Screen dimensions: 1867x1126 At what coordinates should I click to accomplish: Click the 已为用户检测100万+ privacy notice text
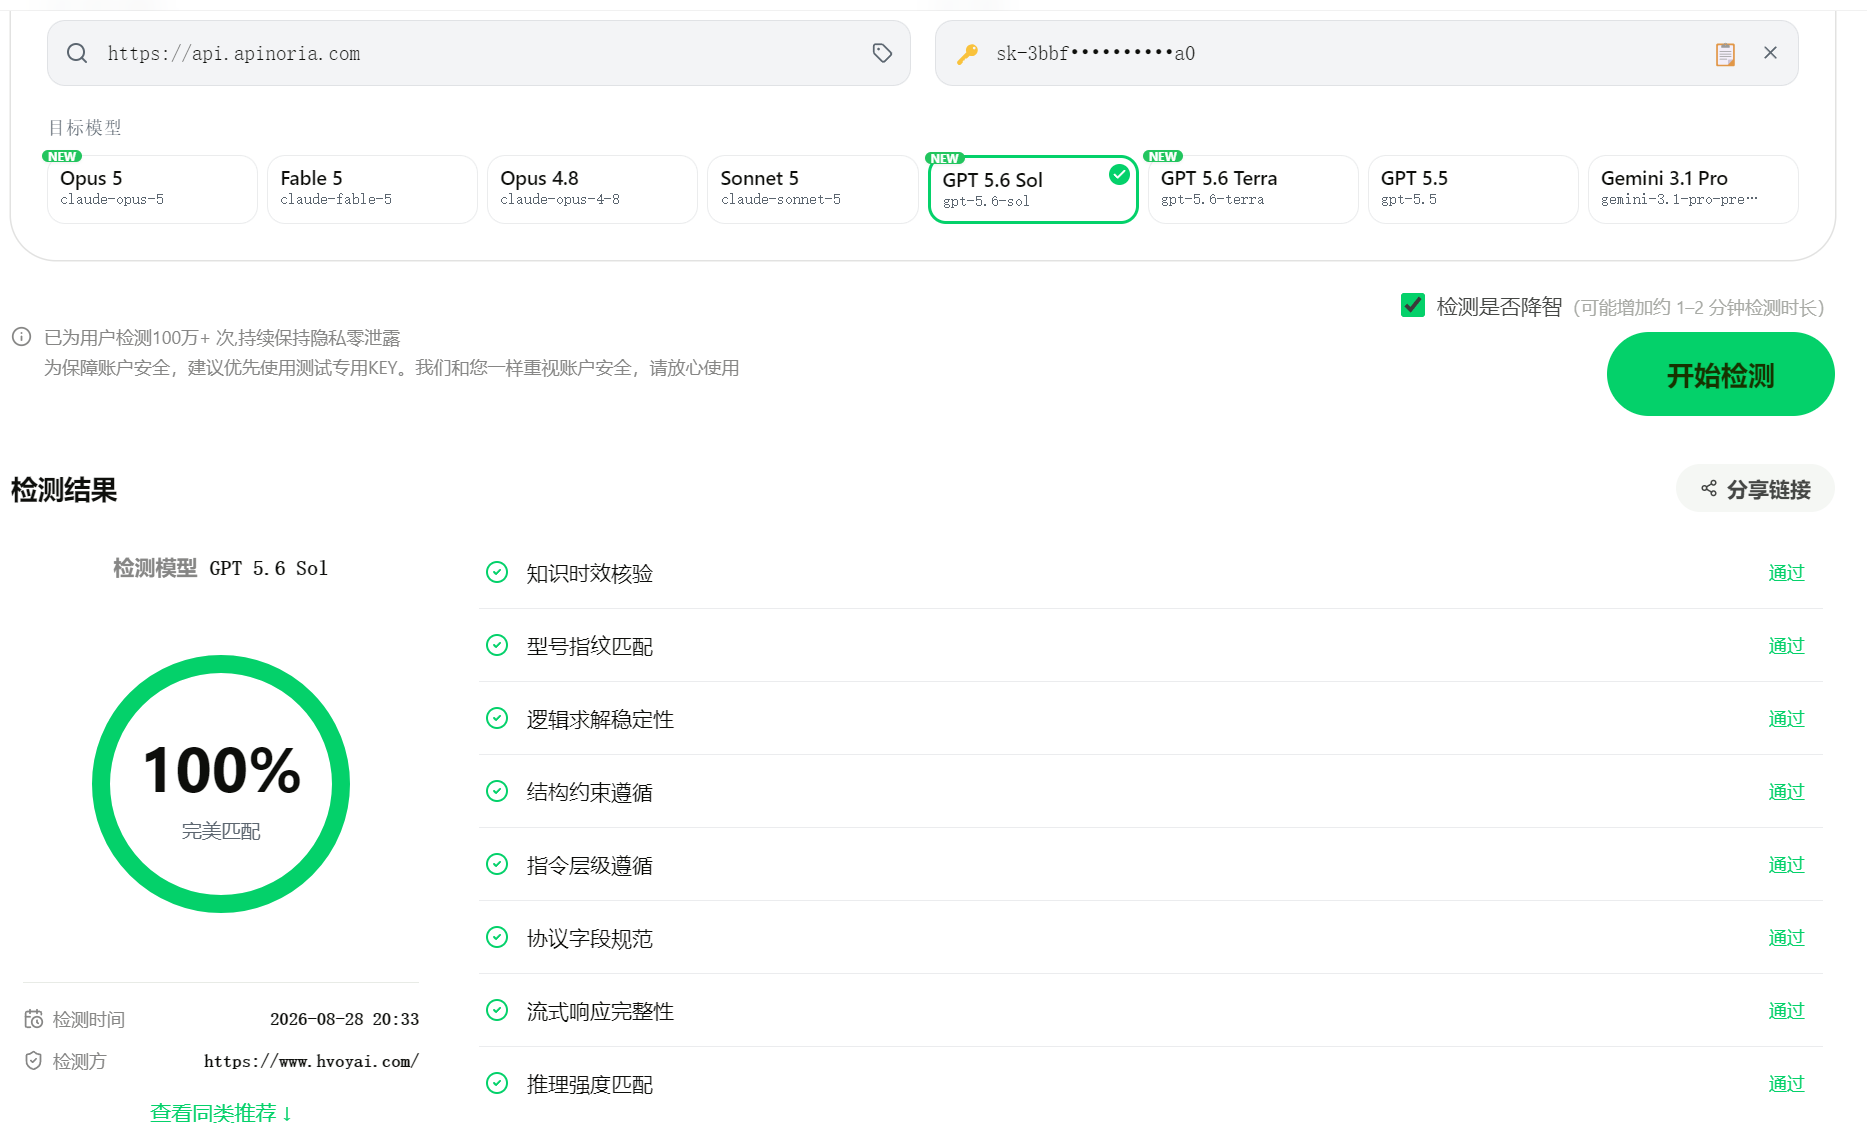click(222, 337)
